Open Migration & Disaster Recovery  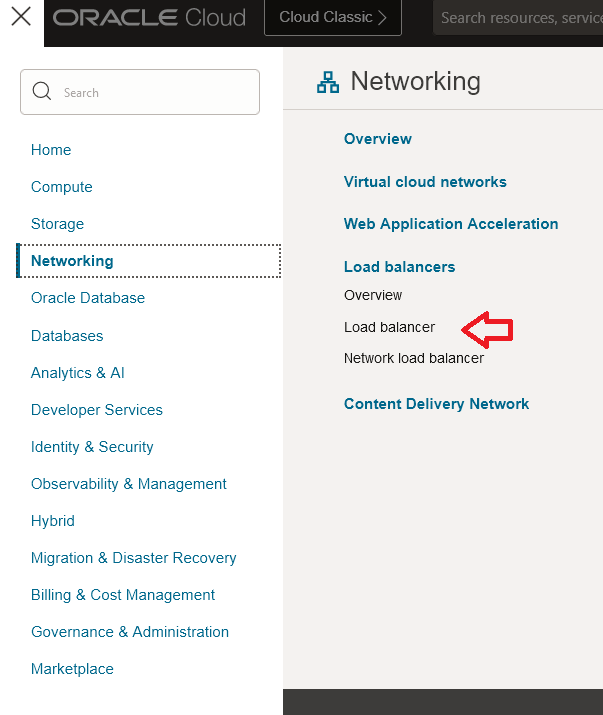click(x=134, y=558)
